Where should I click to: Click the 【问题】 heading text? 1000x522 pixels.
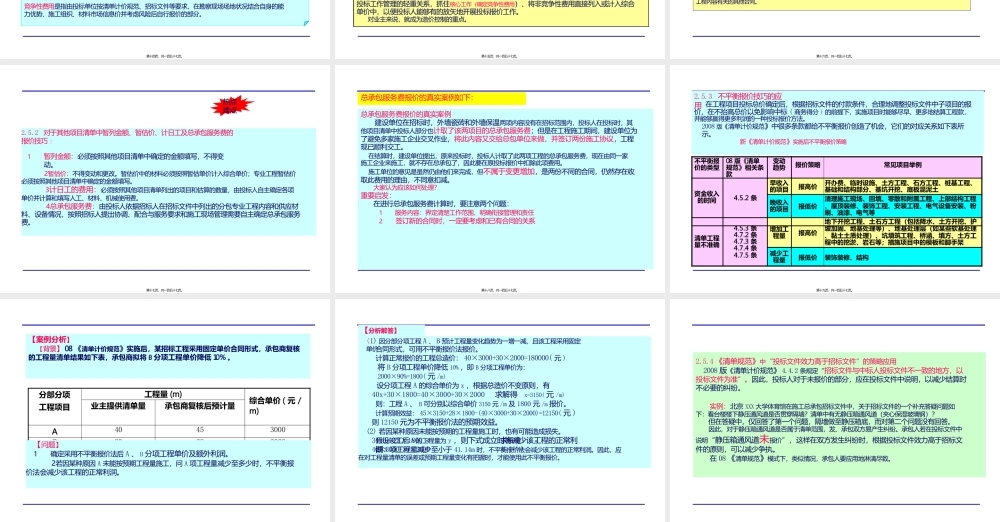tap(48, 442)
